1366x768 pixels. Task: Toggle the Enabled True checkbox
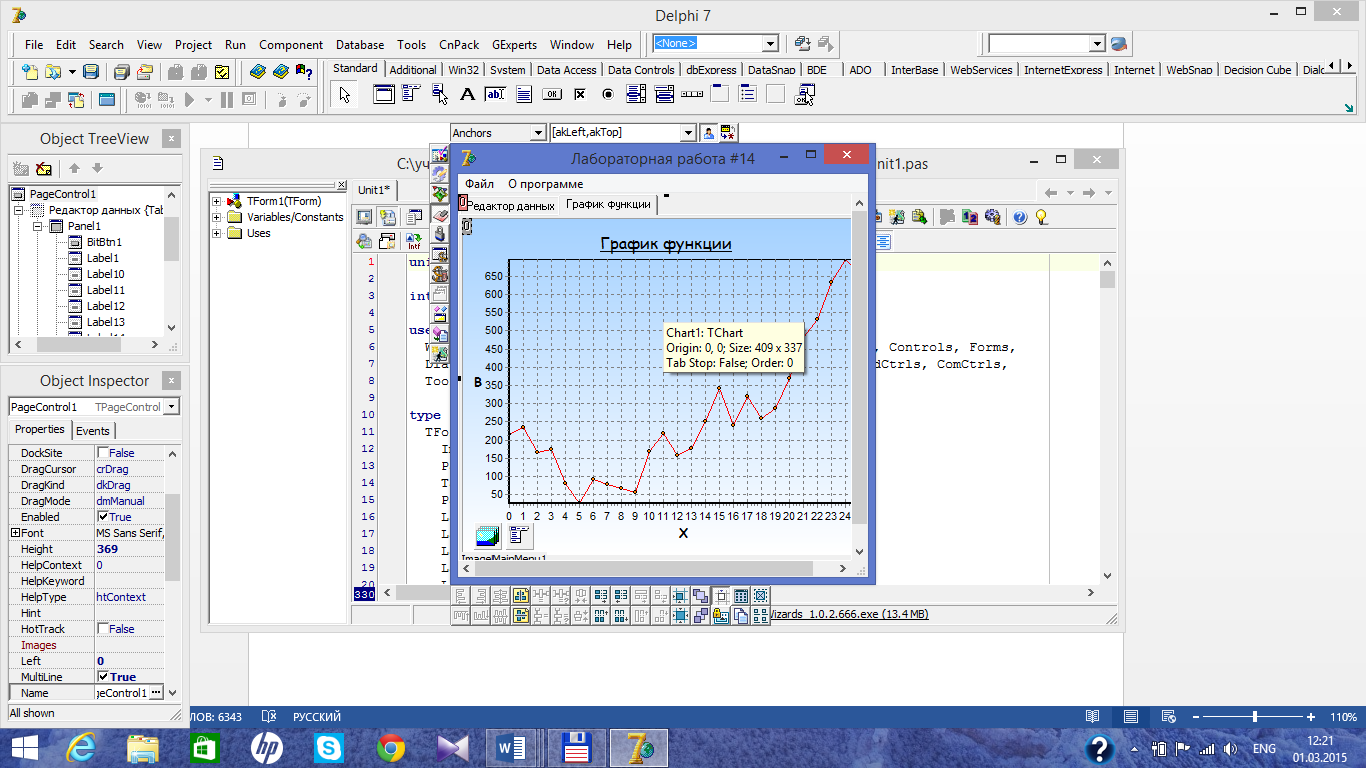pyautogui.click(x=103, y=517)
